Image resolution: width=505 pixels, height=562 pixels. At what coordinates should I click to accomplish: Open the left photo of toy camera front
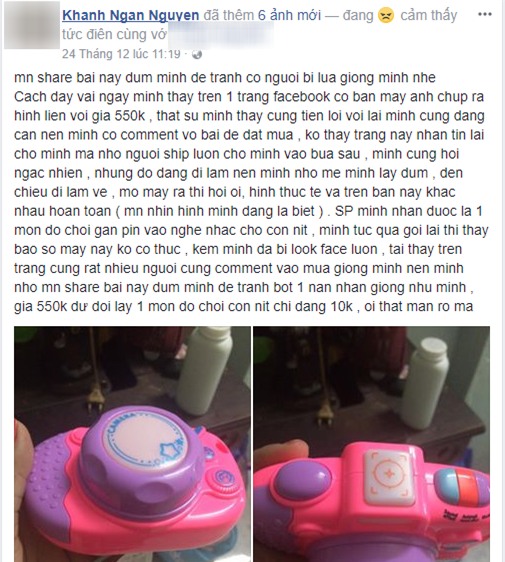132,444
